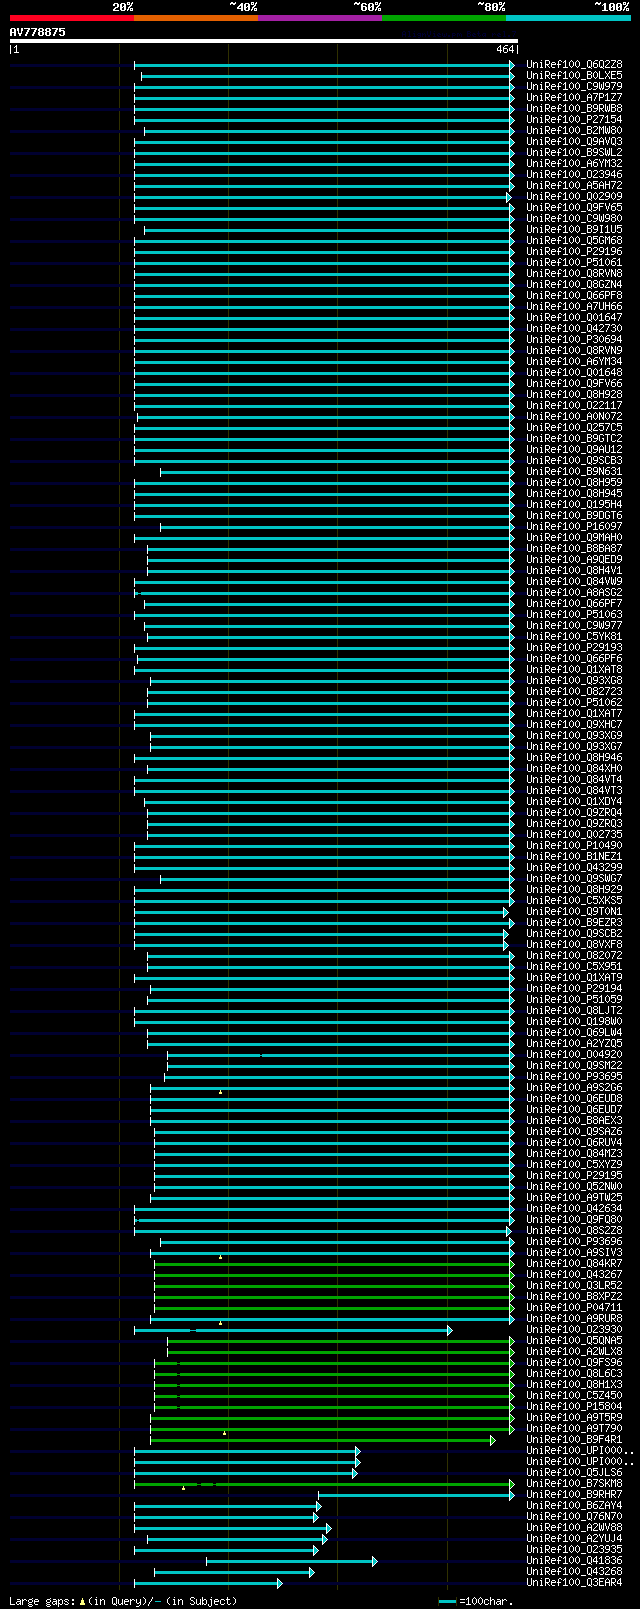Screen dimensions: 640x1609
Task: Open hit UniRef100_C9W979
Action: click(574, 86)
